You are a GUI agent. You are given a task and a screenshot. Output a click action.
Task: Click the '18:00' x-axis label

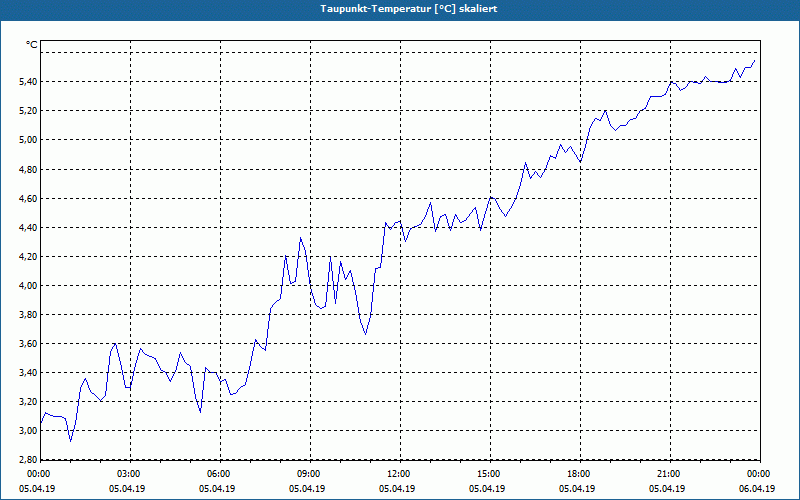(x=577, y=474)
